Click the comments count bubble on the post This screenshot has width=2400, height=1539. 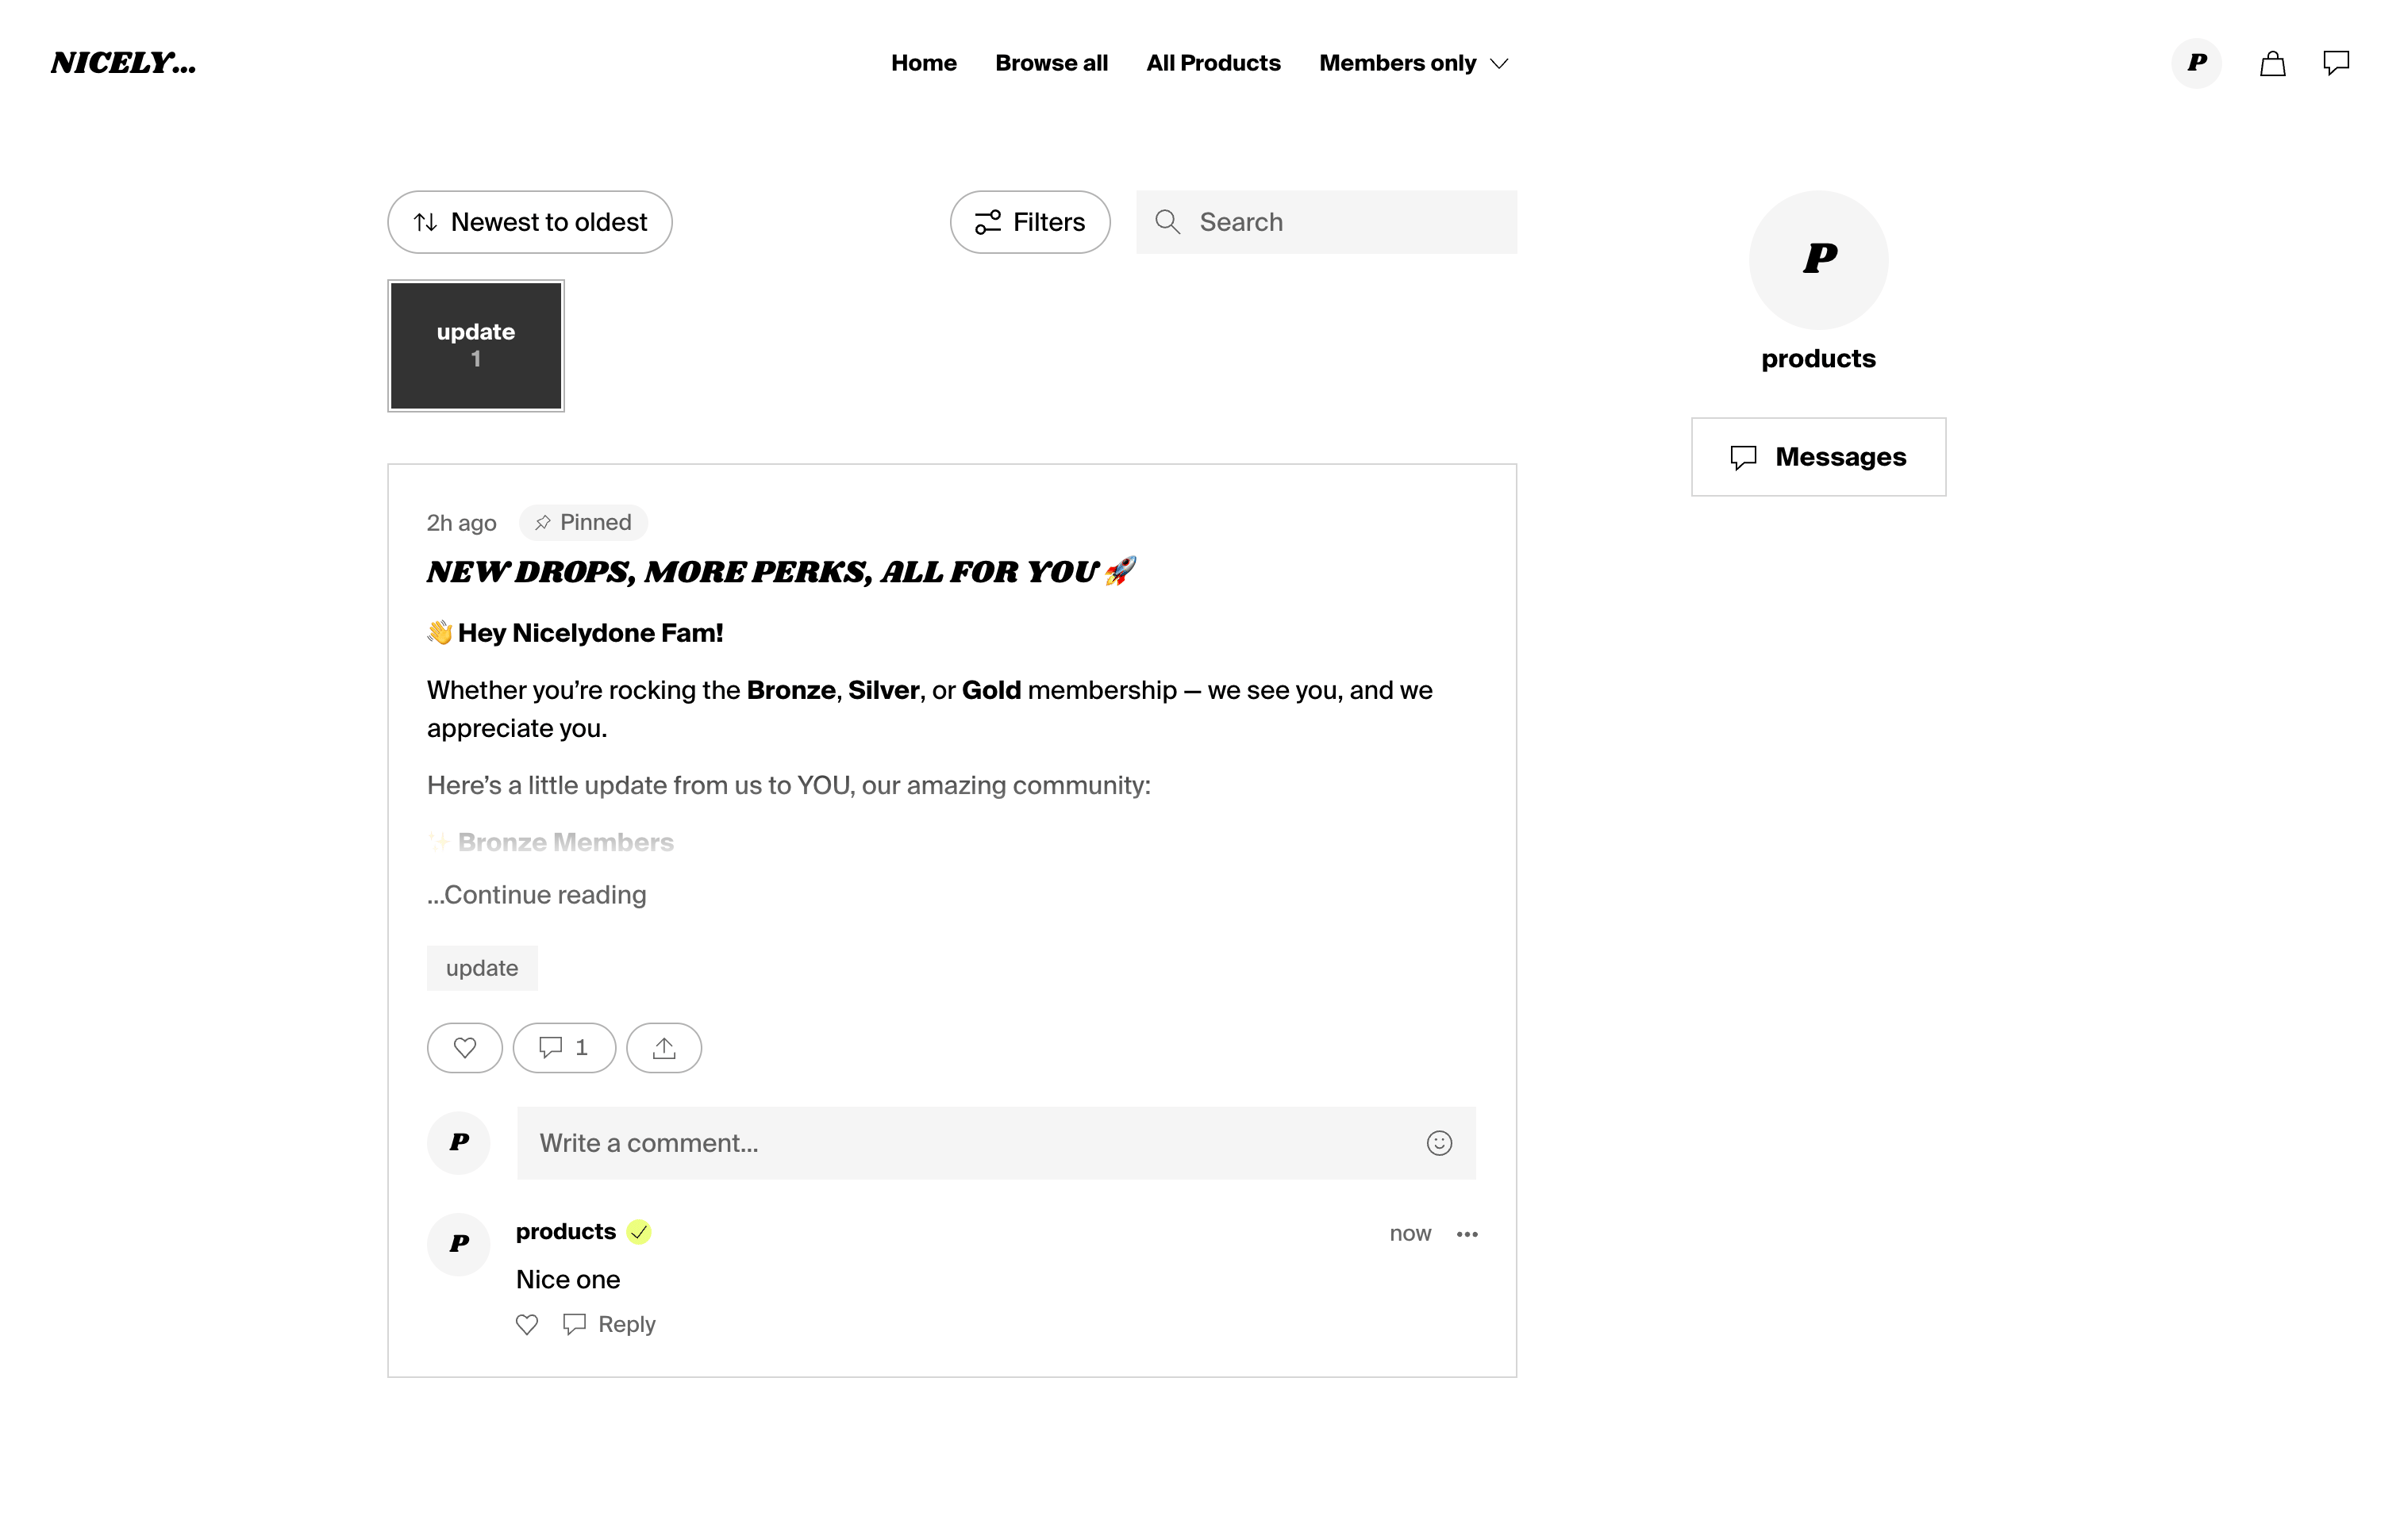564,1047
